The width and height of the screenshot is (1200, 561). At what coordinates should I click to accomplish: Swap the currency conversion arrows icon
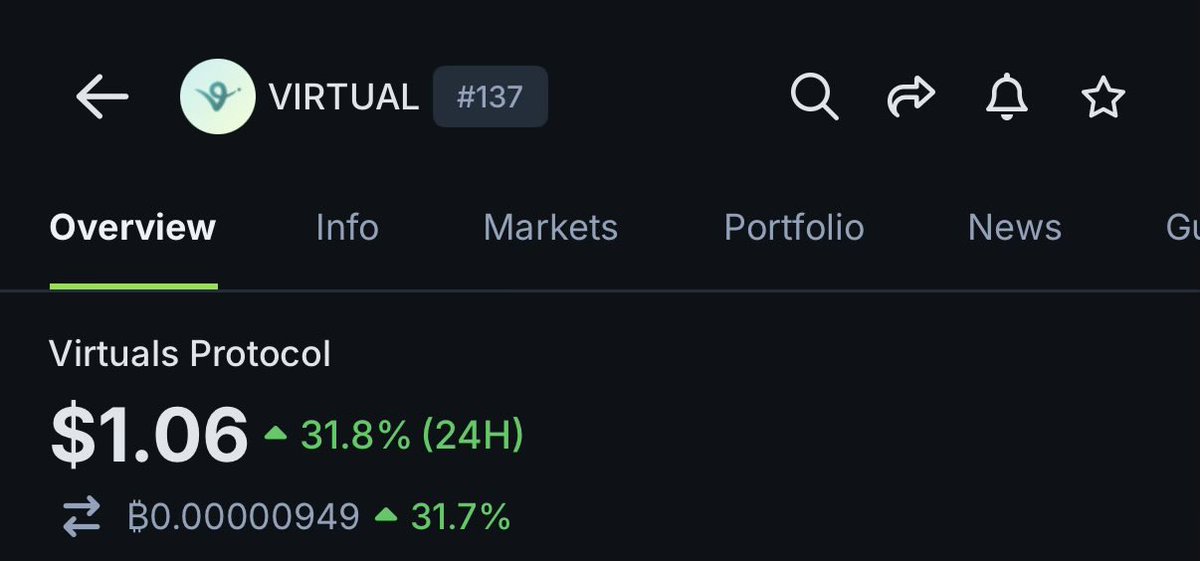[x=82, y=517]
